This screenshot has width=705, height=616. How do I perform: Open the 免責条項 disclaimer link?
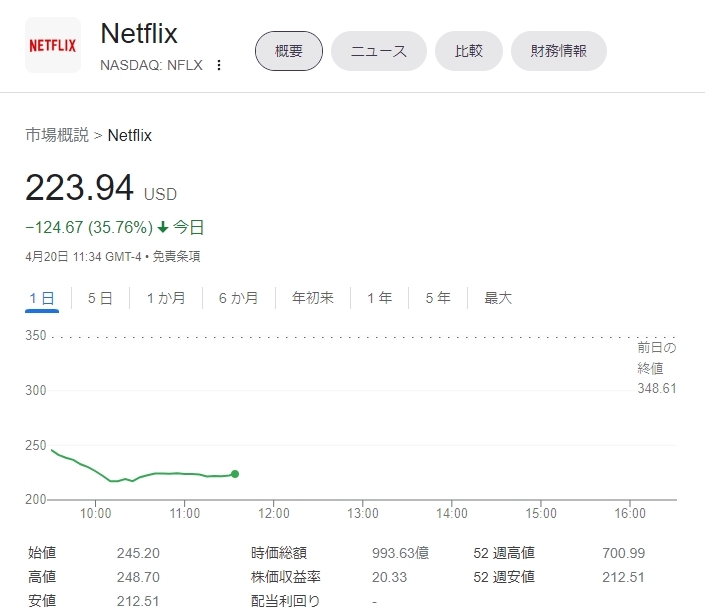[177, 256]
